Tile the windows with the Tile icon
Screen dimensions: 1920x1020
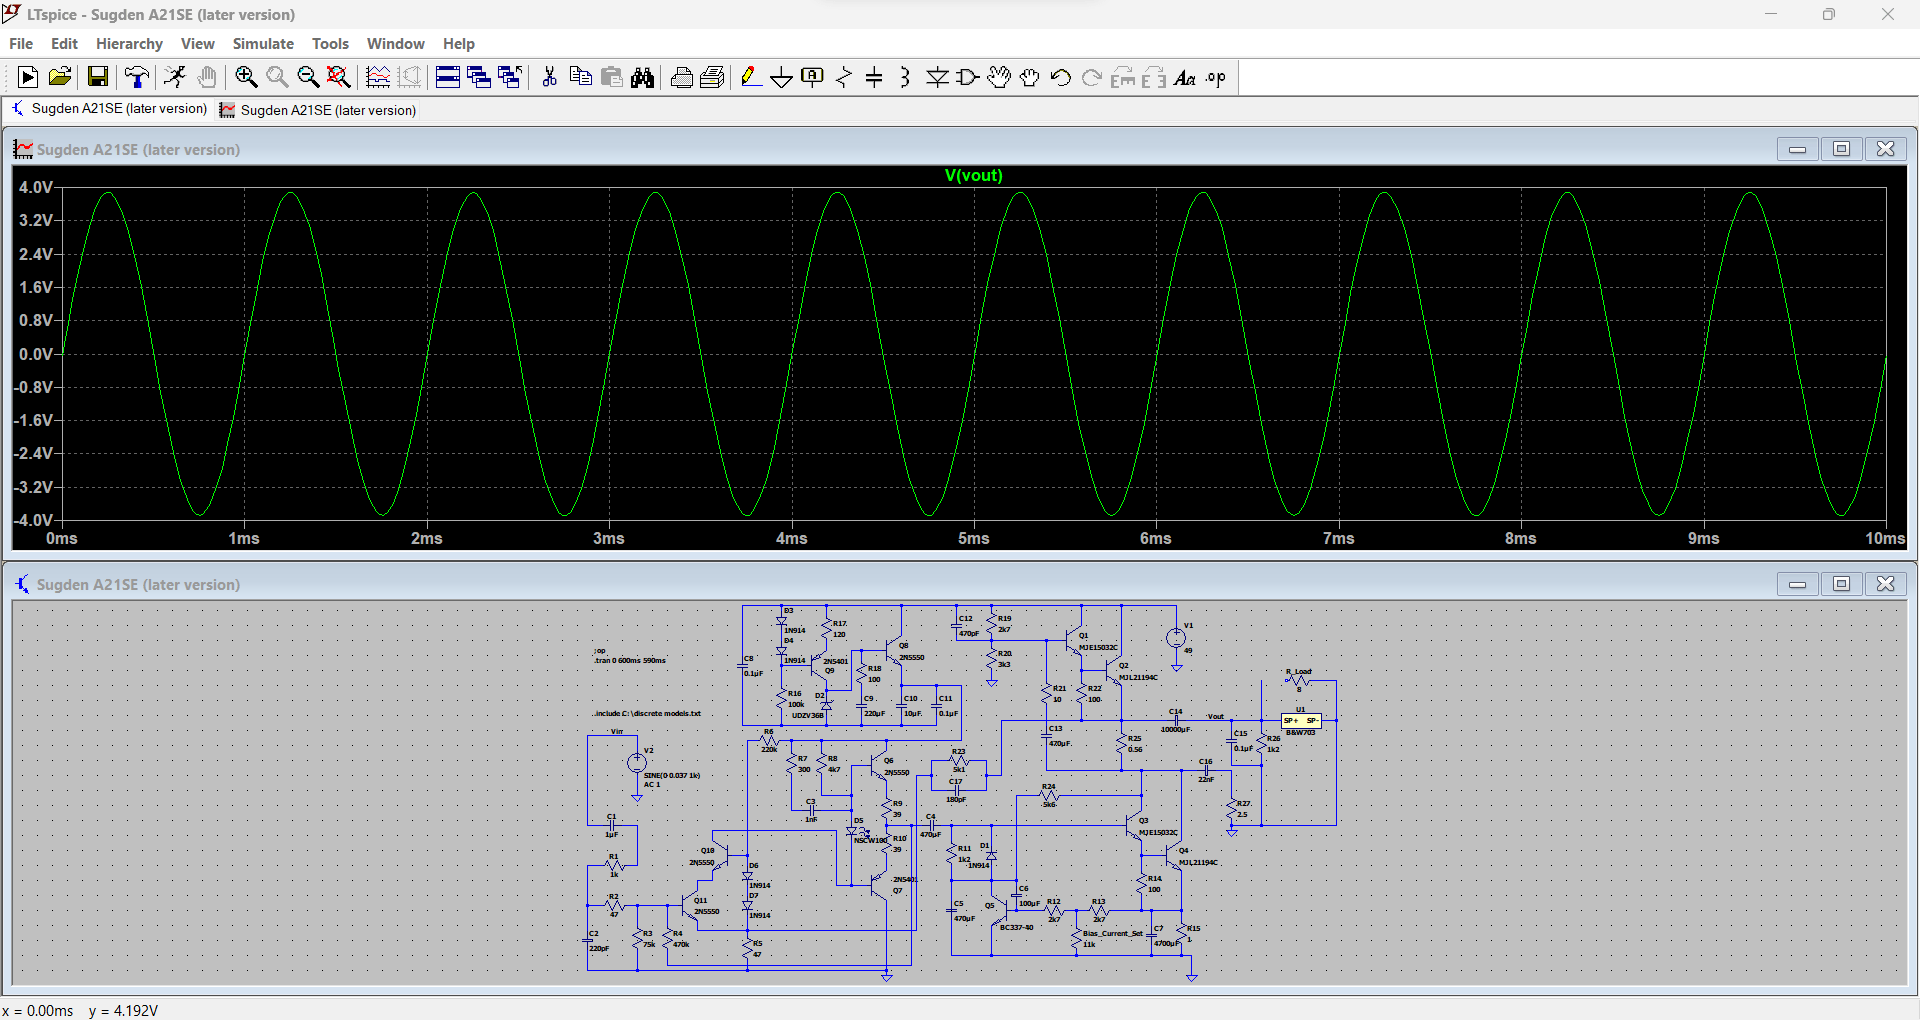click(x=448, y=77)
